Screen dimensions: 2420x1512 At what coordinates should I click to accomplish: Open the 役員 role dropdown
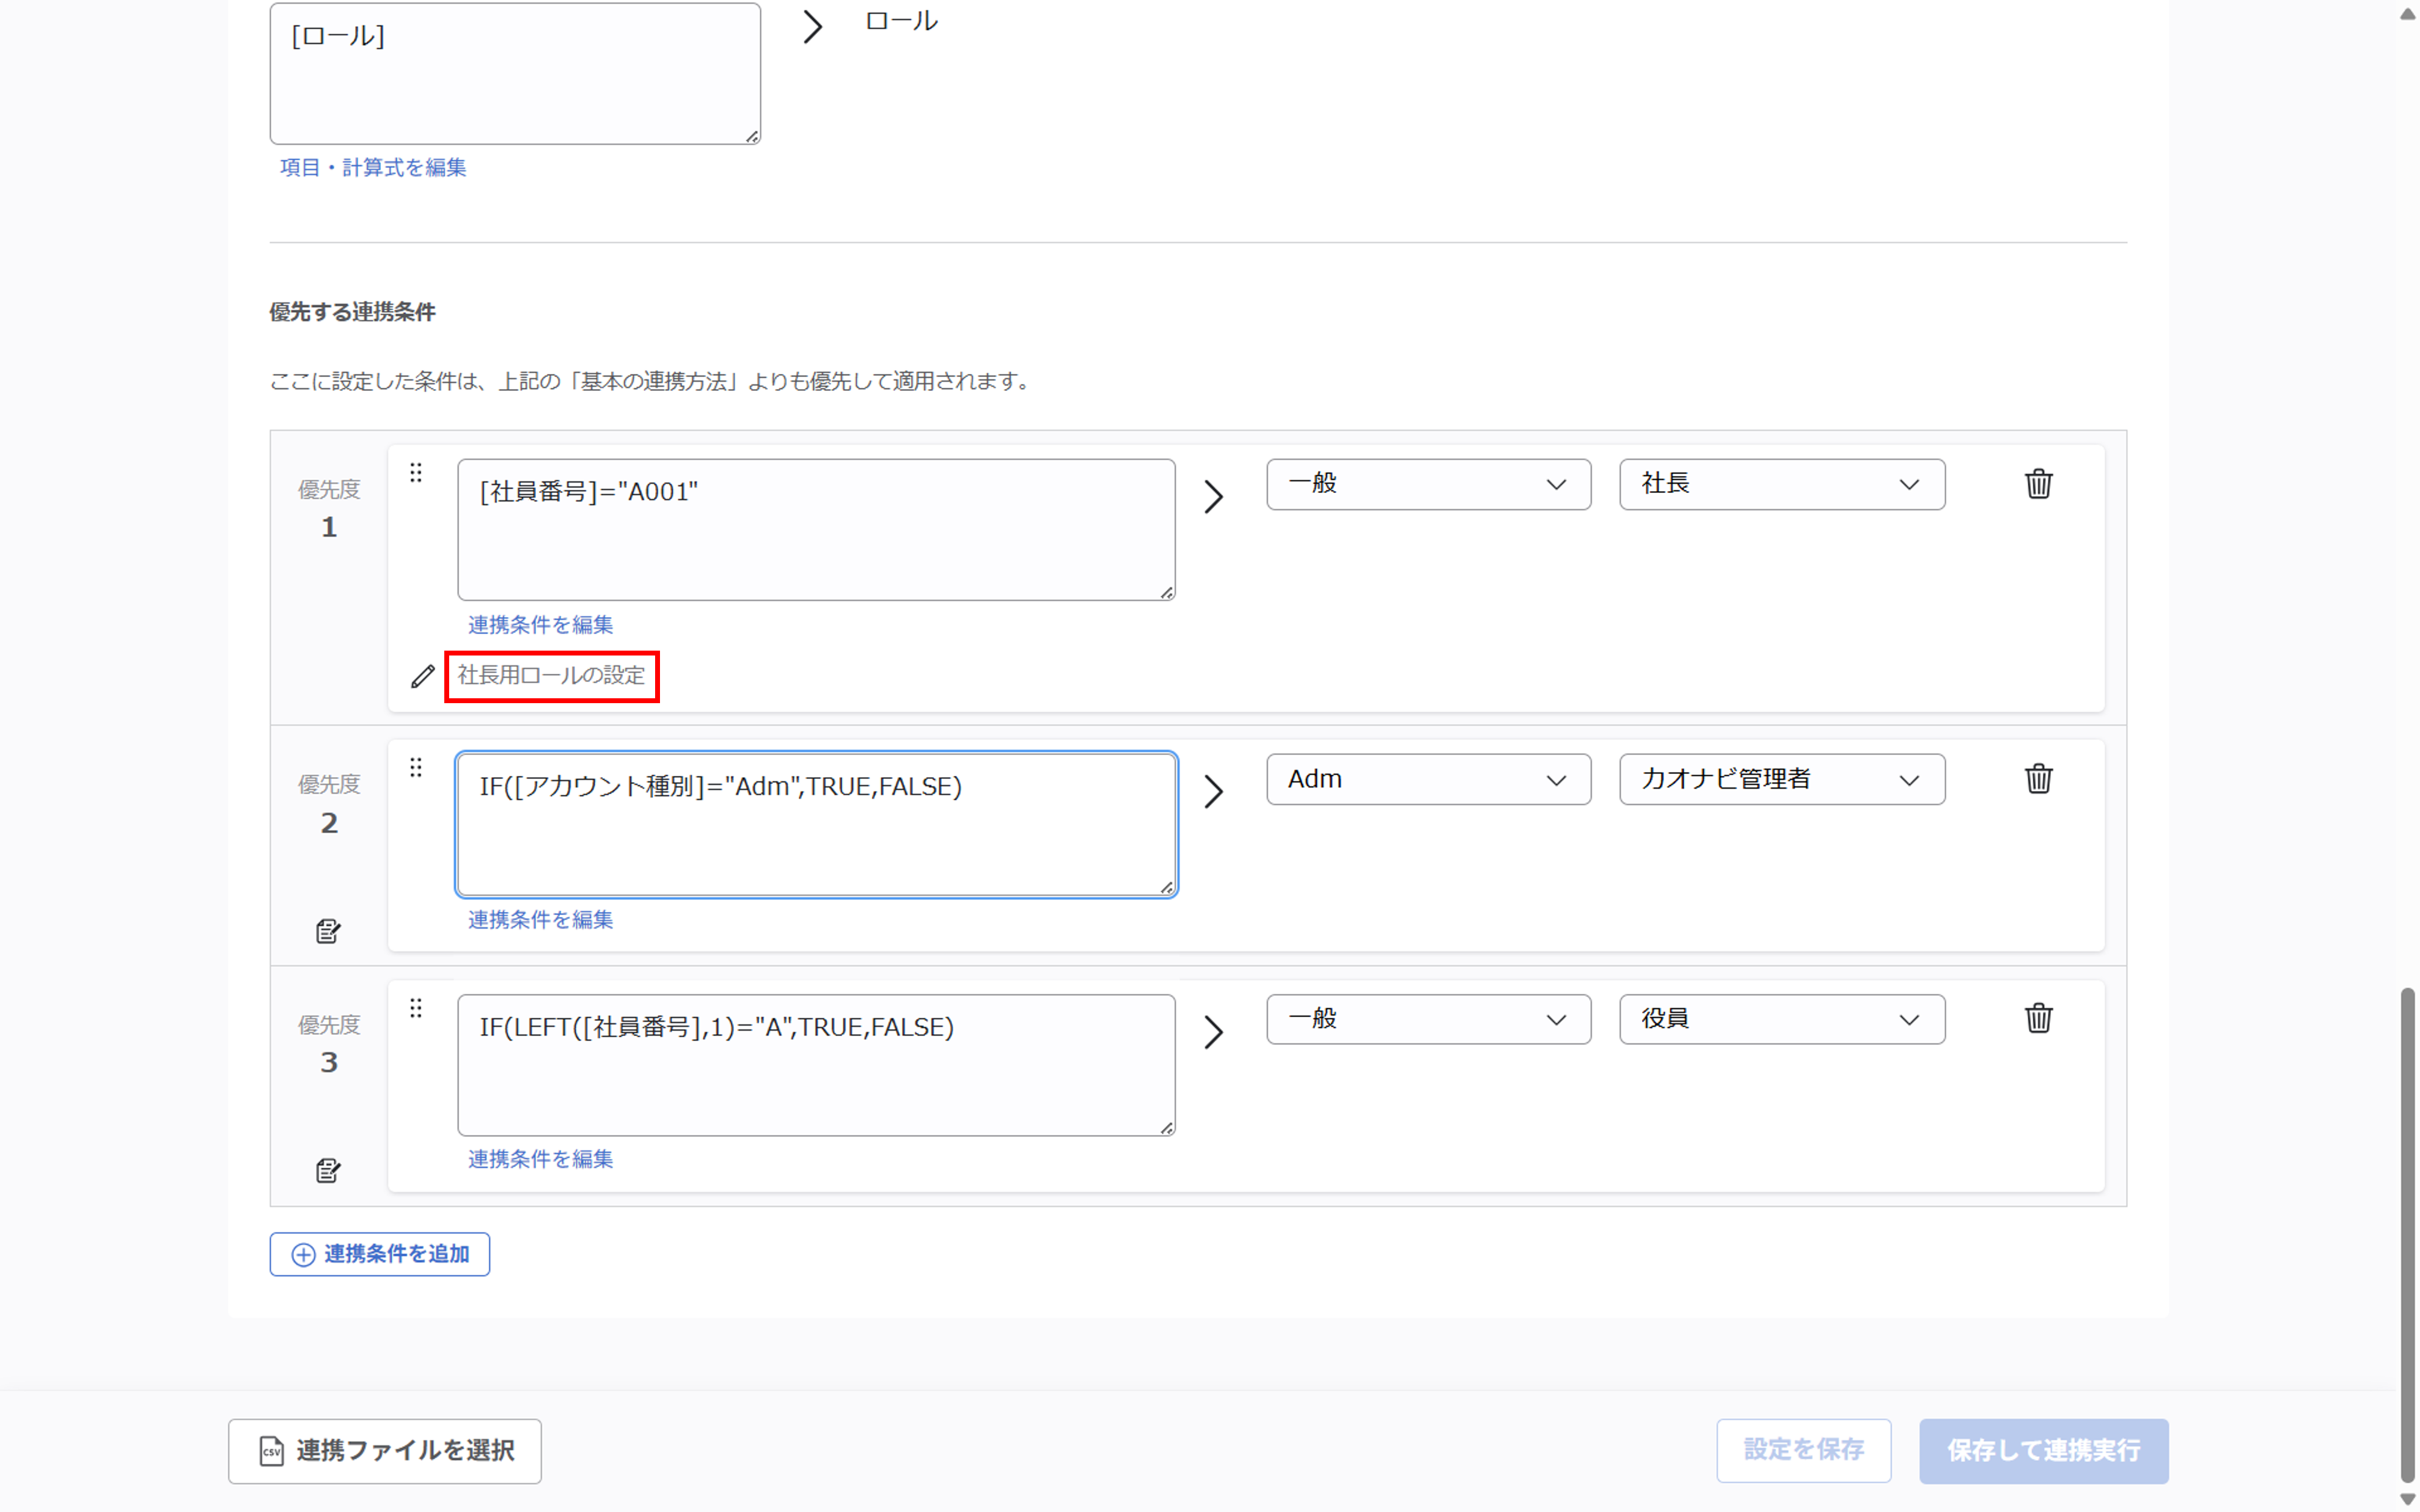point(1782,1019)
